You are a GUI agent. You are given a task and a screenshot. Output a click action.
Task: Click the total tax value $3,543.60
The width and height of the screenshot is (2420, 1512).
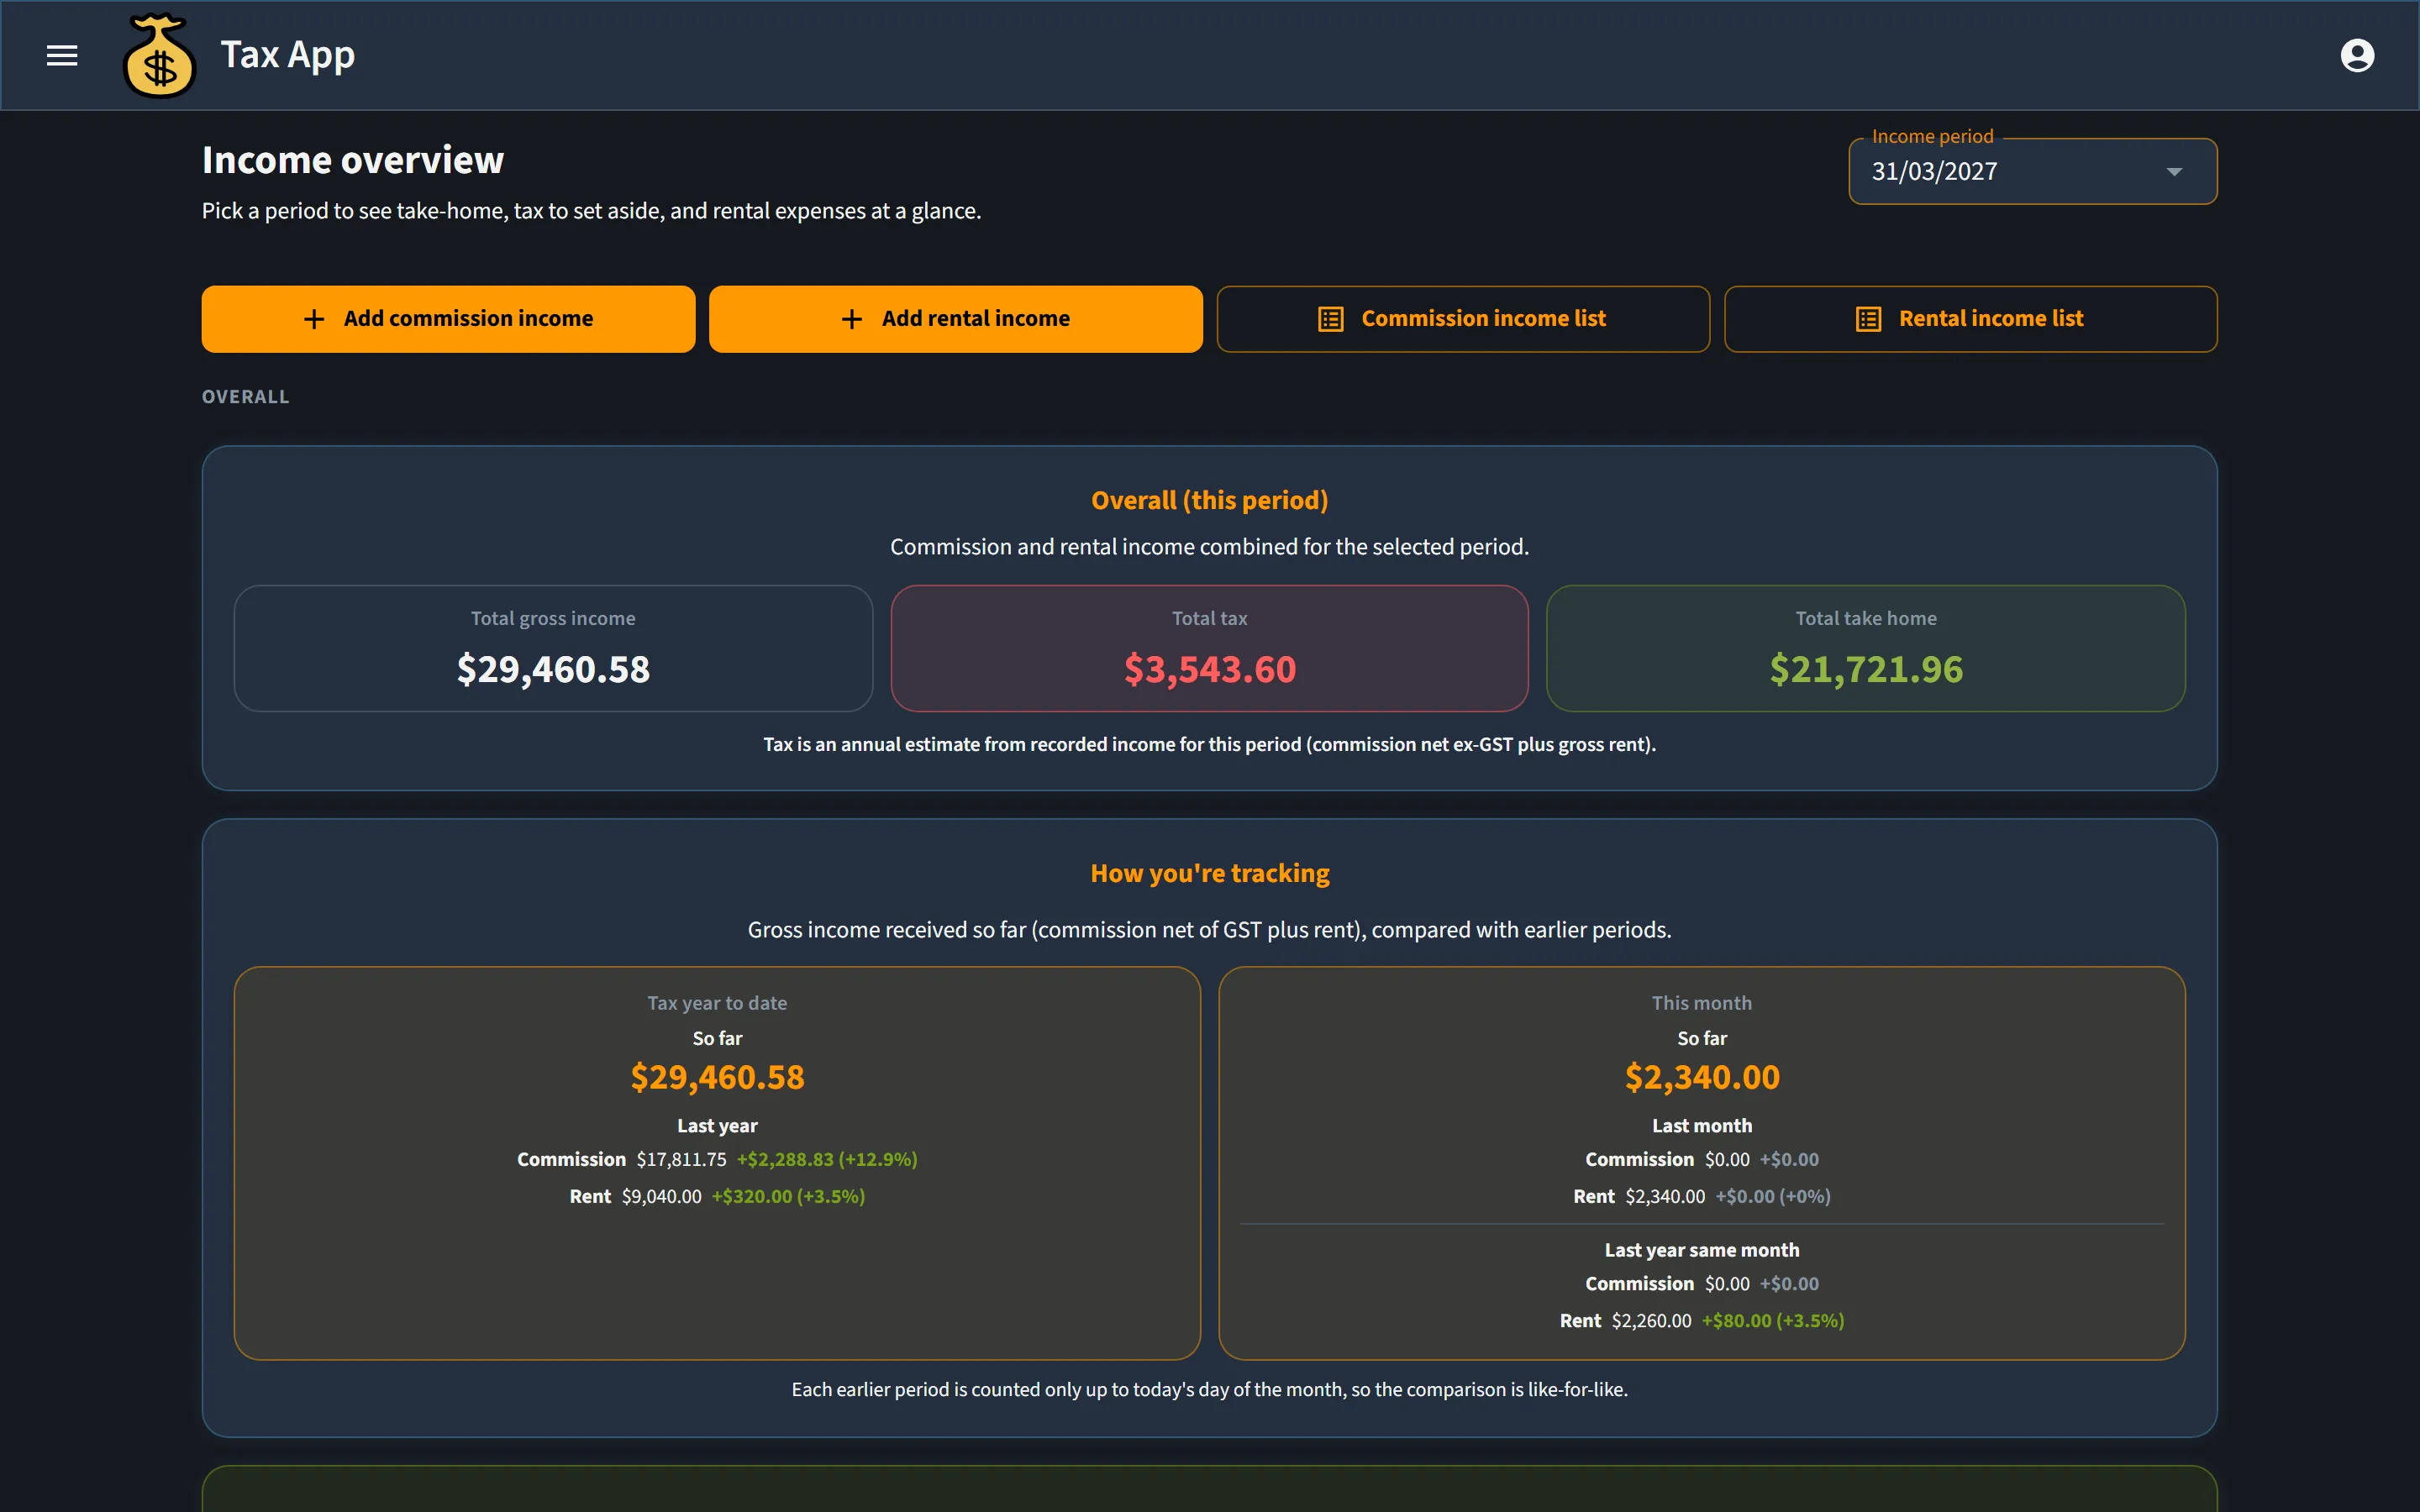coord(1210,669)
